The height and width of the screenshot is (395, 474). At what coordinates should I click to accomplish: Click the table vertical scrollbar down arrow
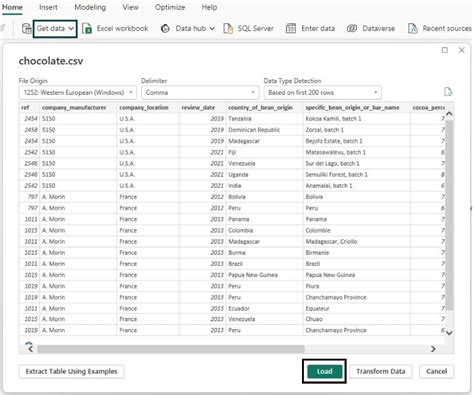click(x=449, y=333)
